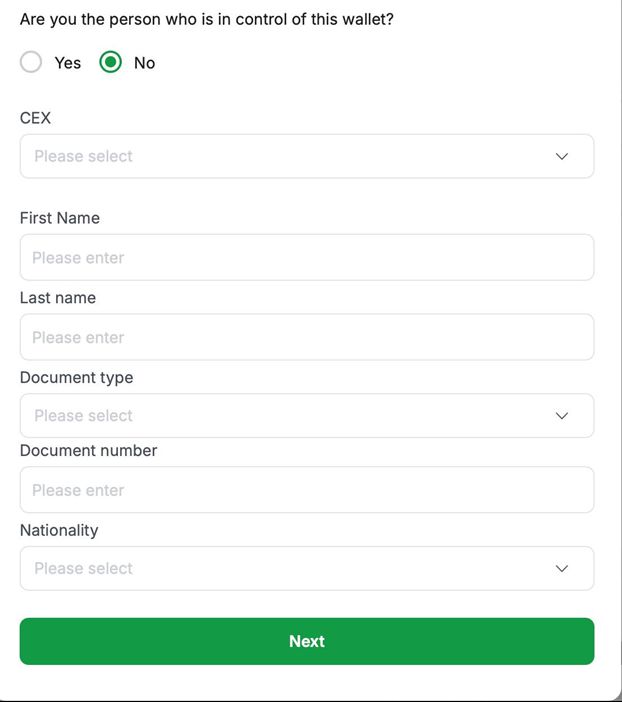Click the 'CEX' field label
This screenshot has height=702, width=622.
point(35,118)
